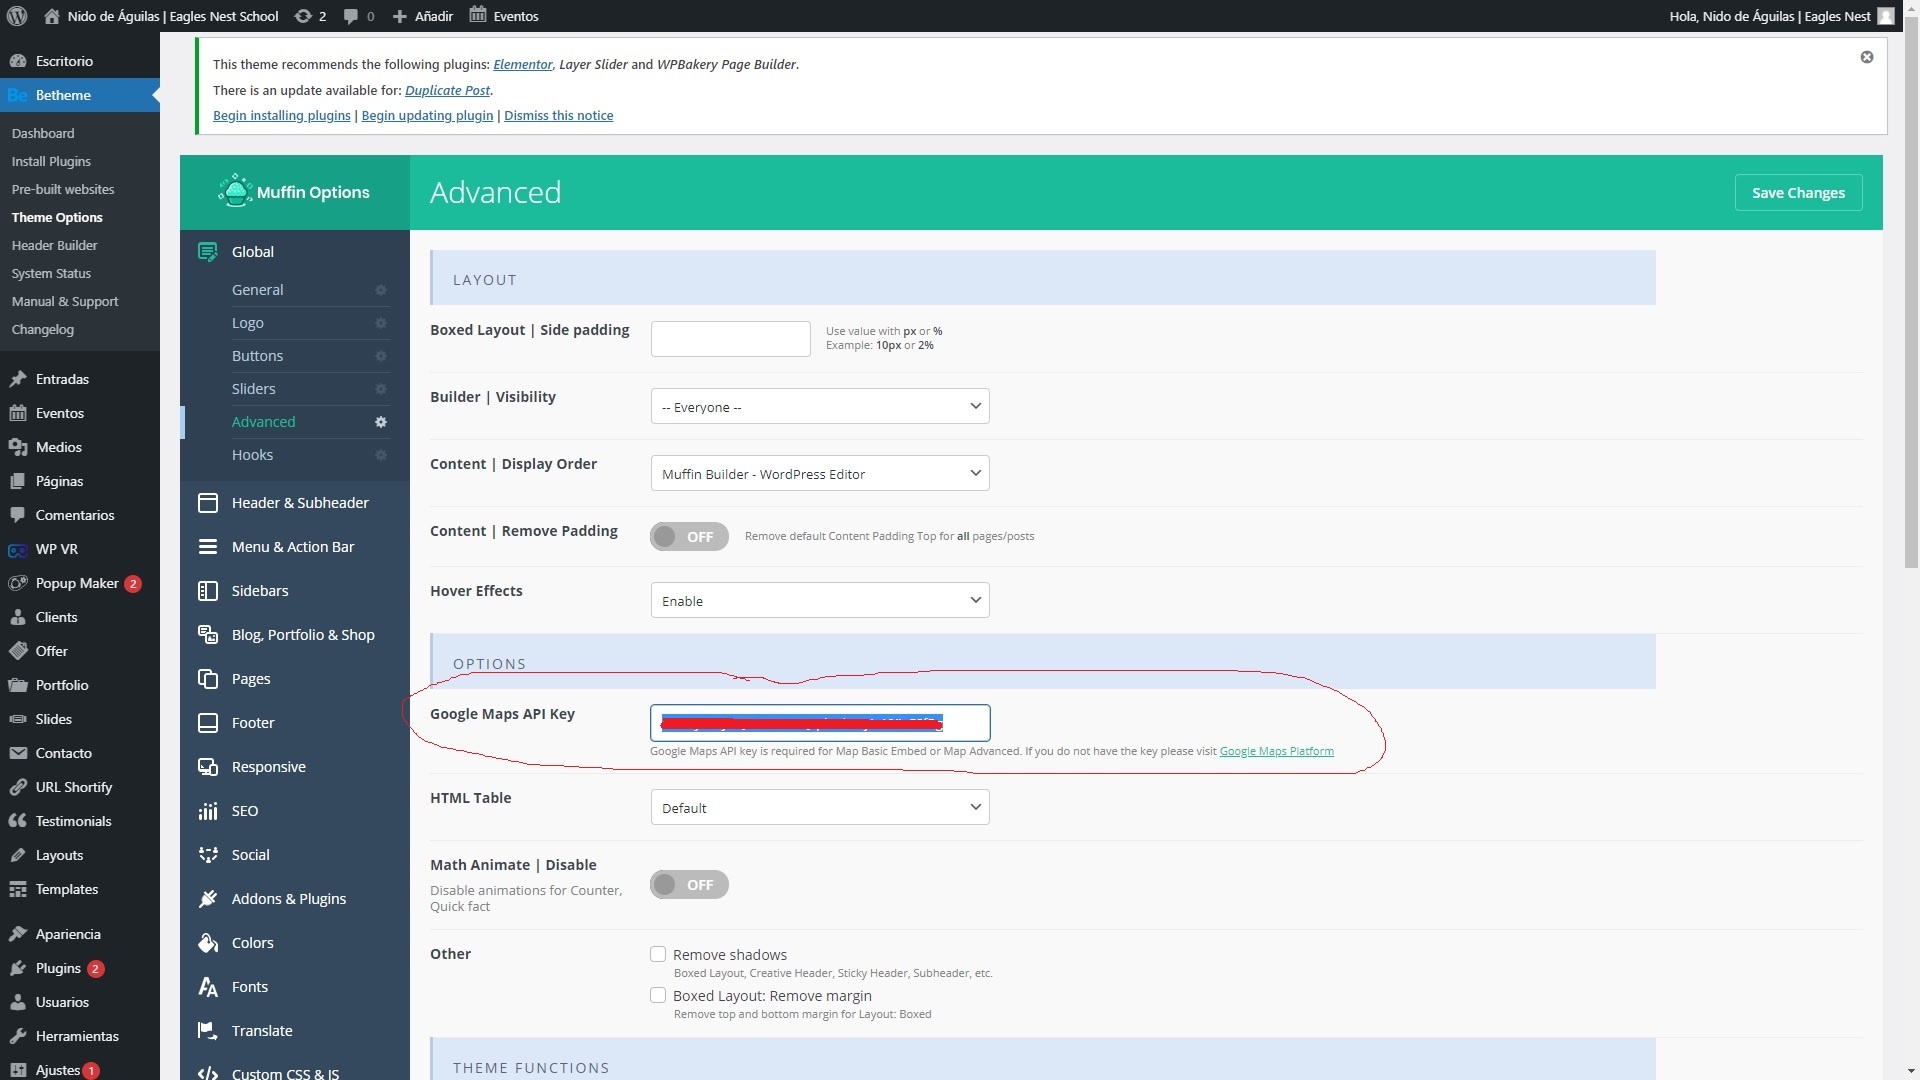Open Páginas icon in sidebar
The width and height of the screenshot is (1920, 1080).
(x=18, y=481)
